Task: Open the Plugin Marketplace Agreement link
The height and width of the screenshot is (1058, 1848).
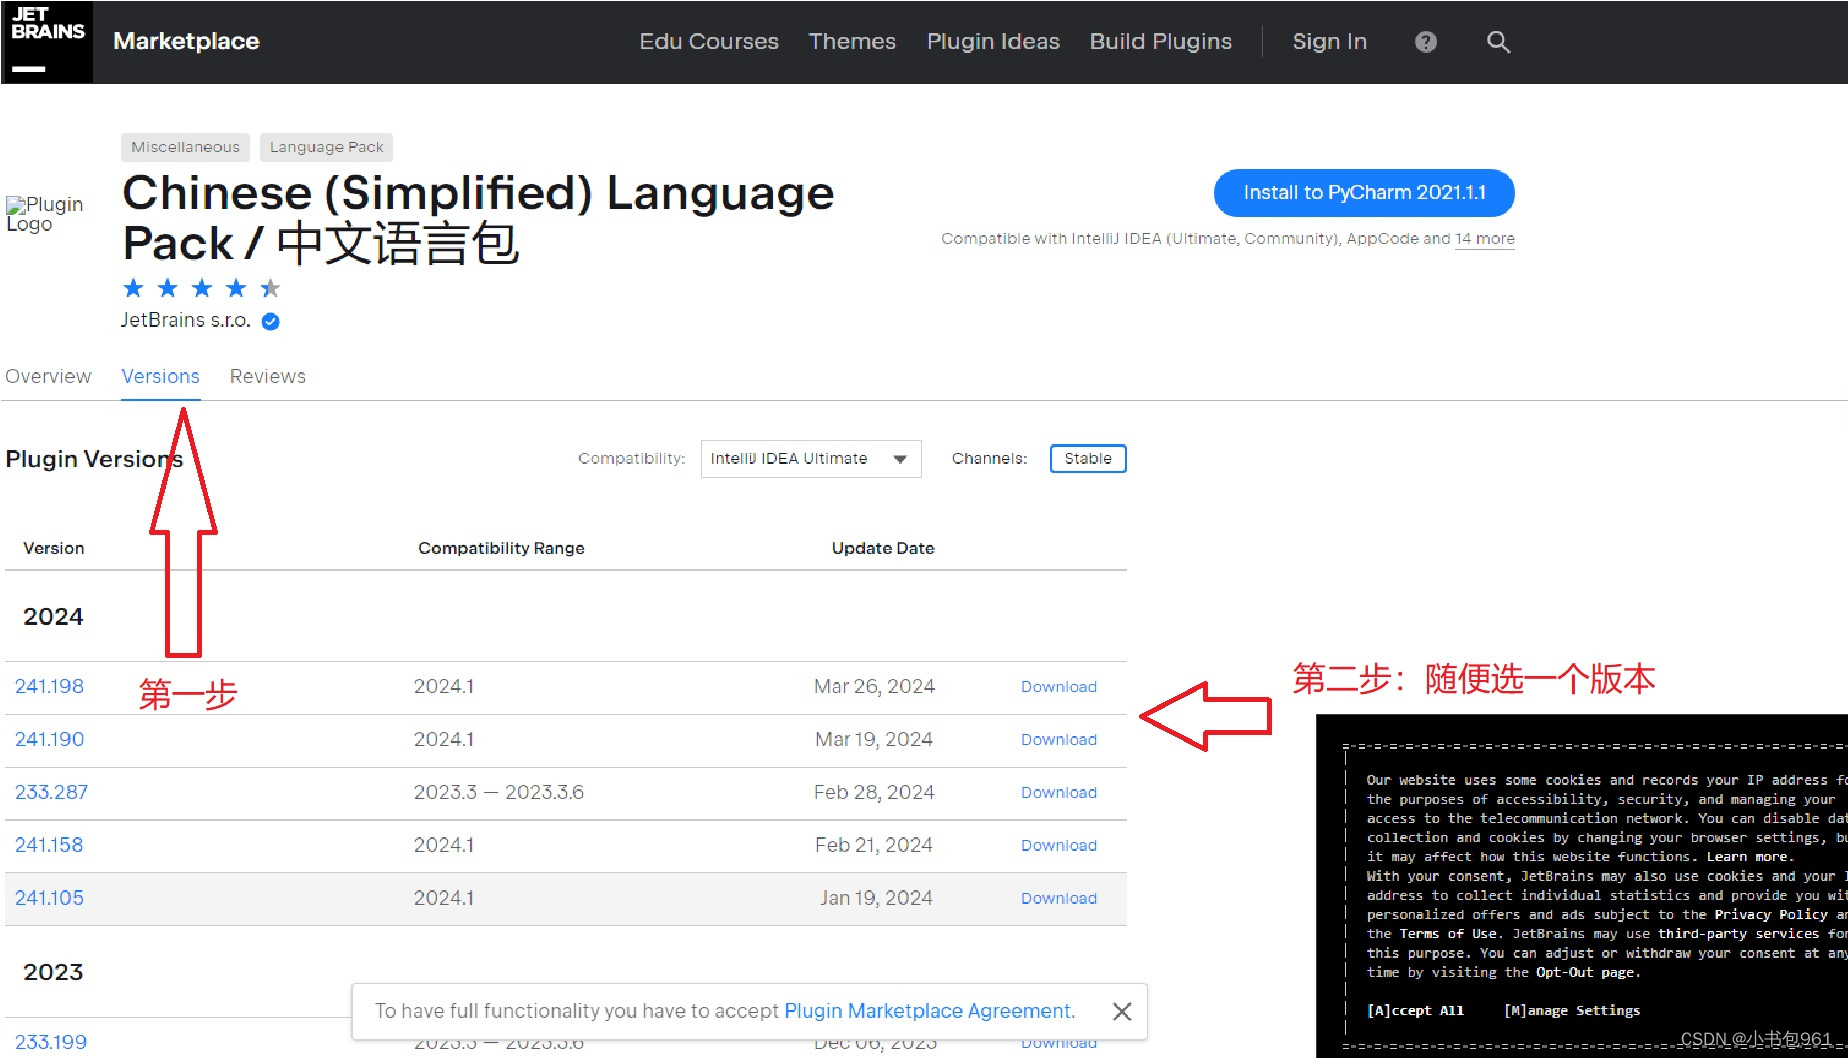Action: pyautogui.click(x=928, y=1011)
